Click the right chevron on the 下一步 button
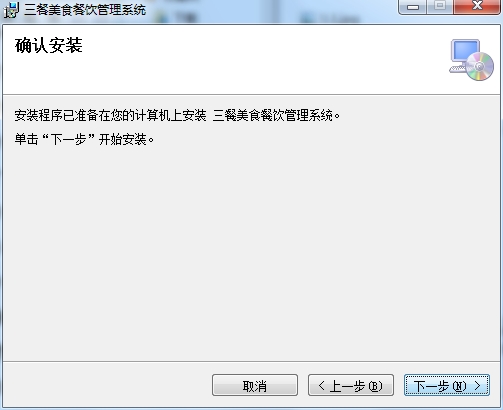 [478, 386]
